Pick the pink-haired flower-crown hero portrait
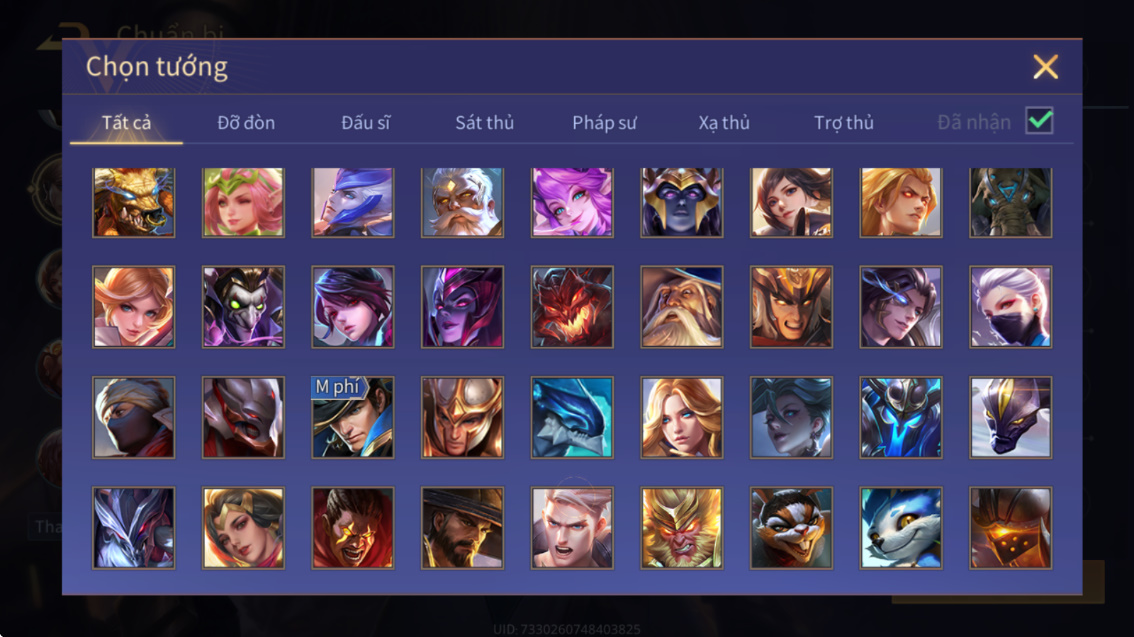Viewport: 1134px width, 637px height. (243, 202)
